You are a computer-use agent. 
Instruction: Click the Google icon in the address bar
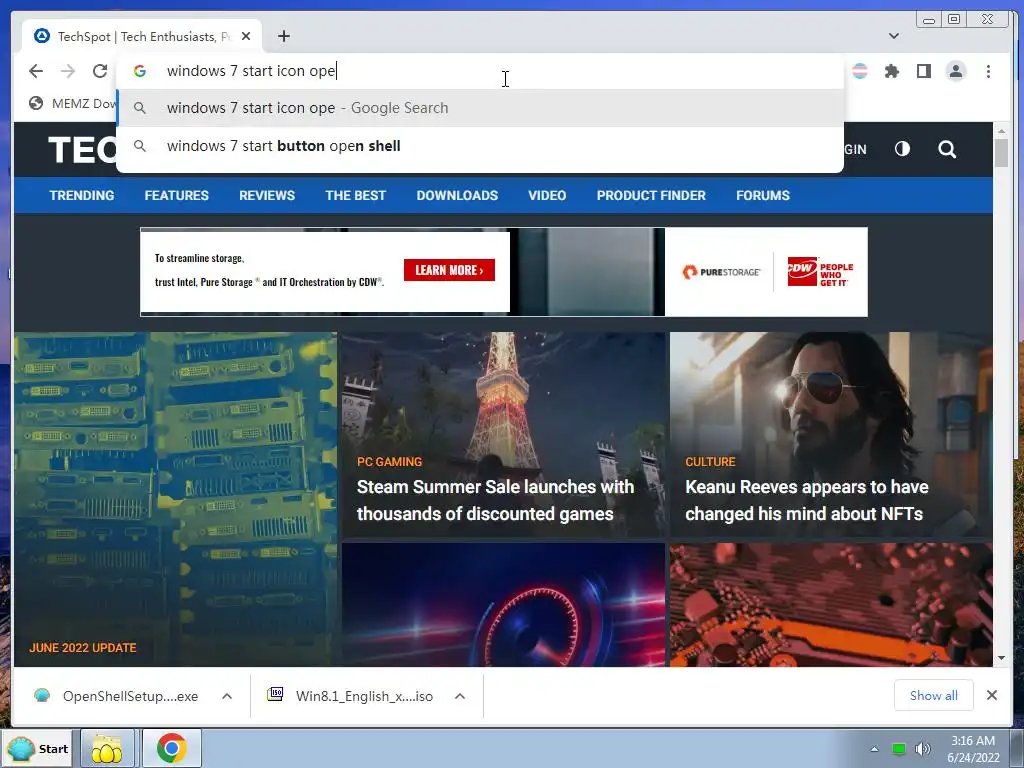point(140,71)
